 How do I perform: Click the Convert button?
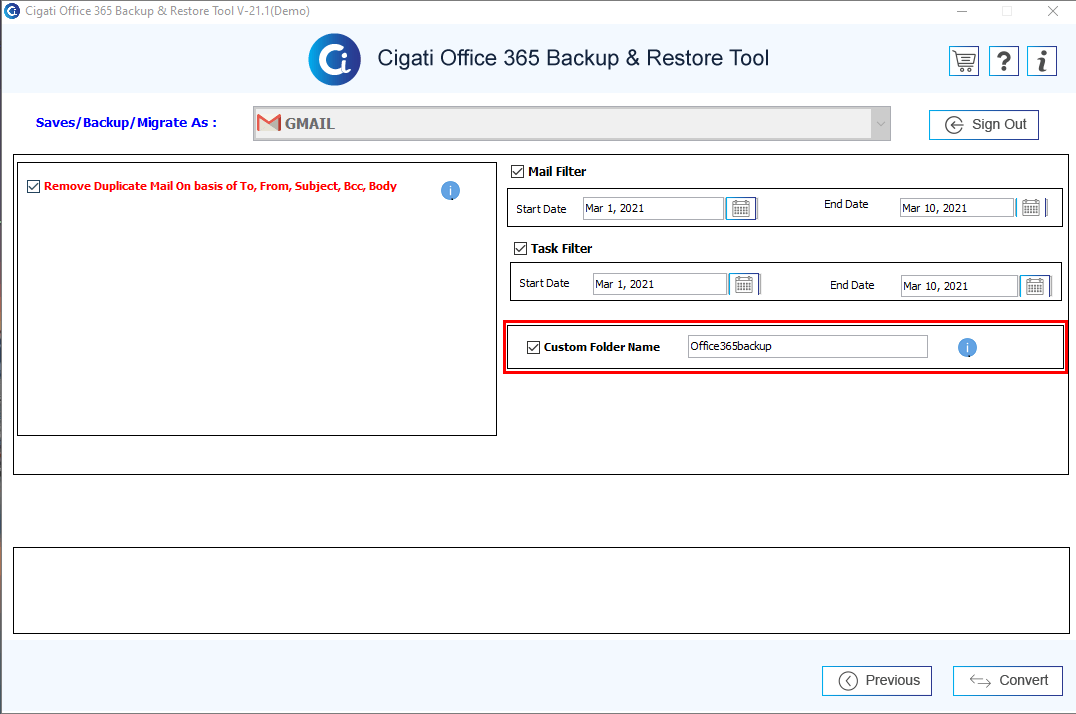1007,680
